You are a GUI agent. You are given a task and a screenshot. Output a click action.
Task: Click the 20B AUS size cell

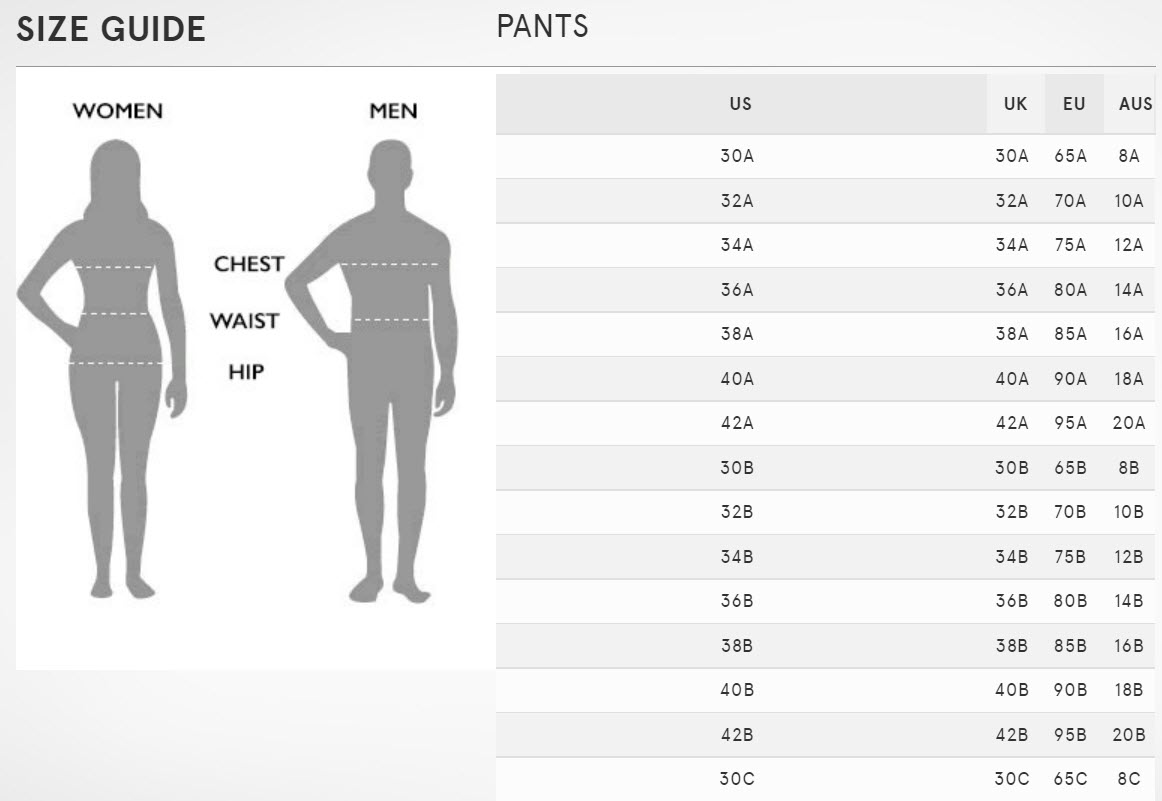coord(1128,735)
